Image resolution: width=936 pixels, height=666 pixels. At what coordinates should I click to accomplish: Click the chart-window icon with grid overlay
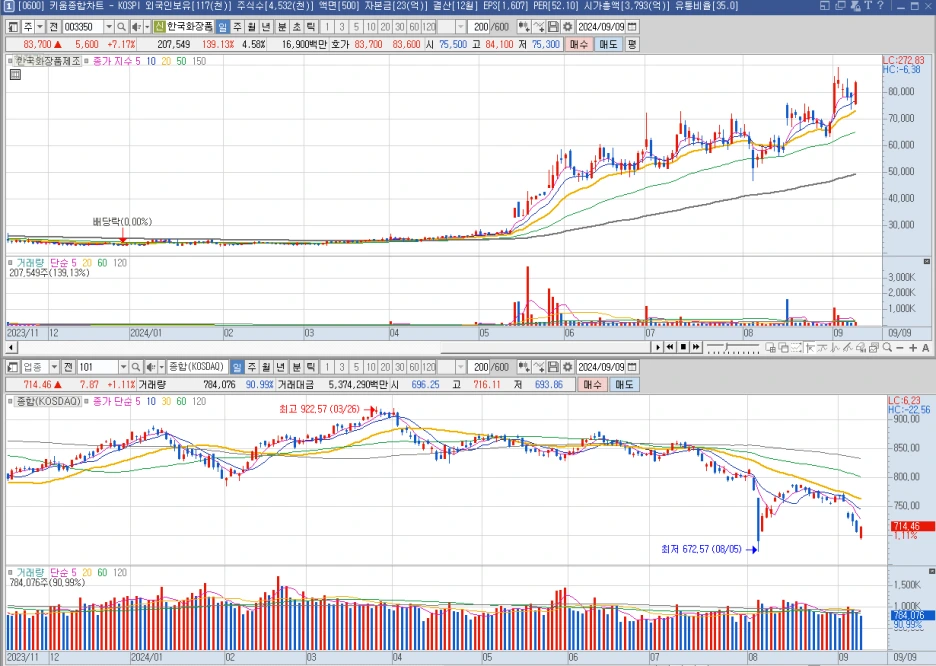(771, 347)
